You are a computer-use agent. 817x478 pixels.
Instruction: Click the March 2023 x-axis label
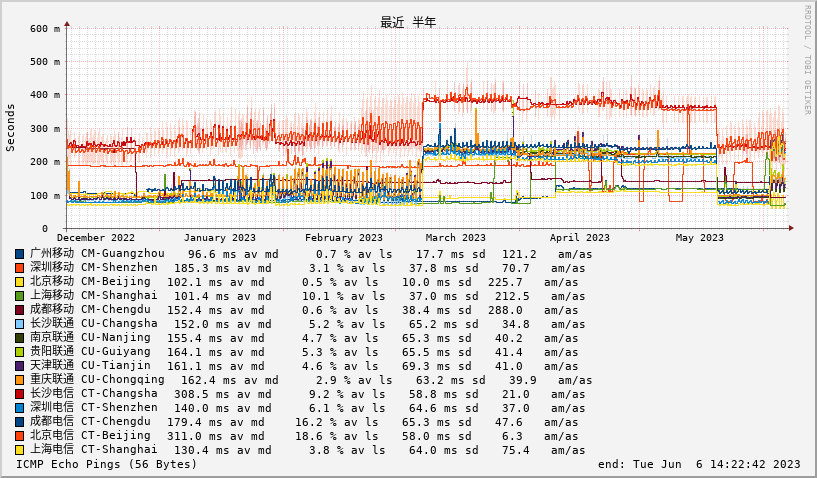(x=455, y=238)
